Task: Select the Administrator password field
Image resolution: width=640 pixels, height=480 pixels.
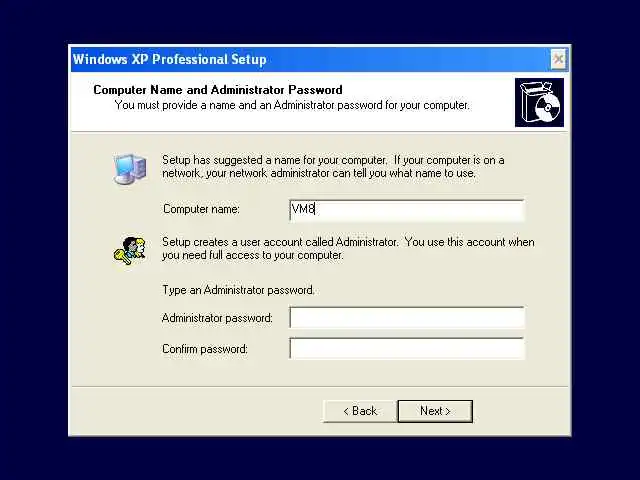Action: [407, 318]
